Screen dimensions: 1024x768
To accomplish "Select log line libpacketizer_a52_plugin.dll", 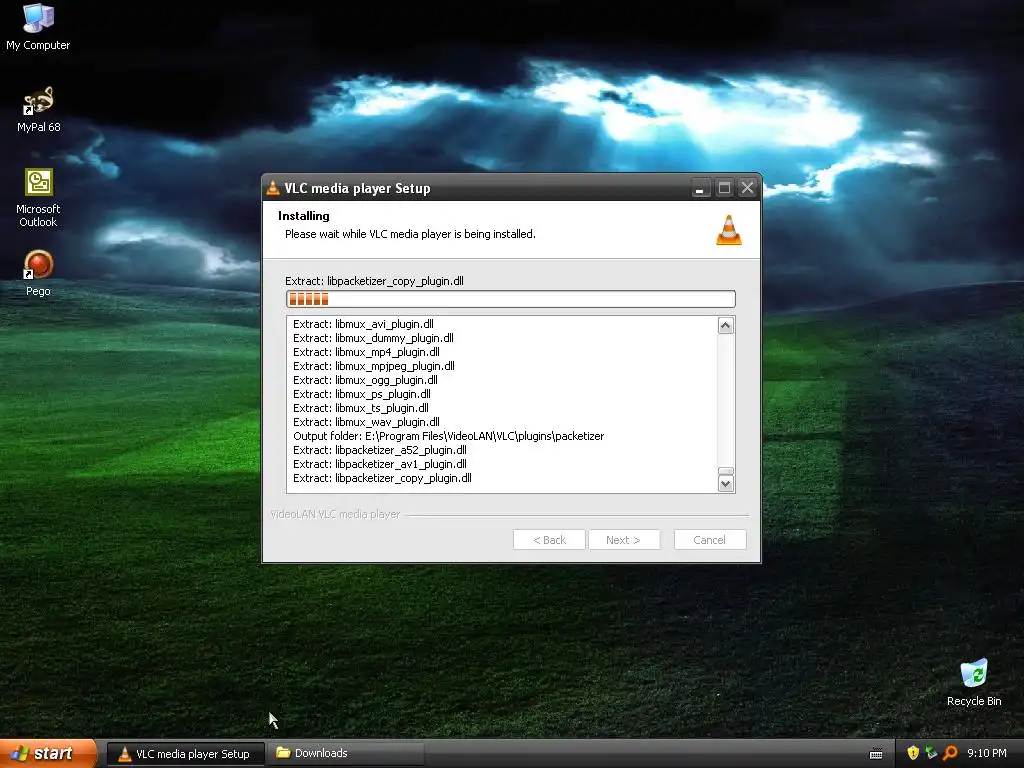I will point(379,451).
